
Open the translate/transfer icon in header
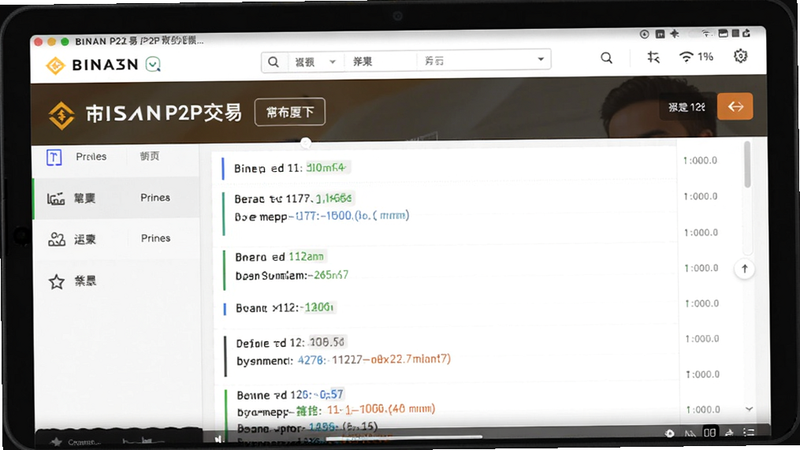click(653, 57)
